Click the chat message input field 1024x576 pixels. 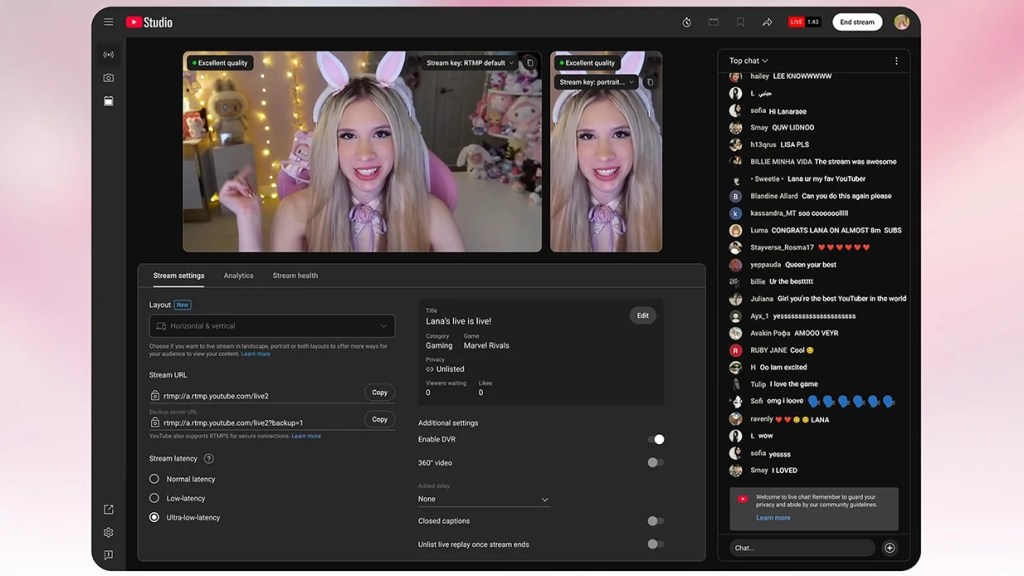tap(800, 547)
